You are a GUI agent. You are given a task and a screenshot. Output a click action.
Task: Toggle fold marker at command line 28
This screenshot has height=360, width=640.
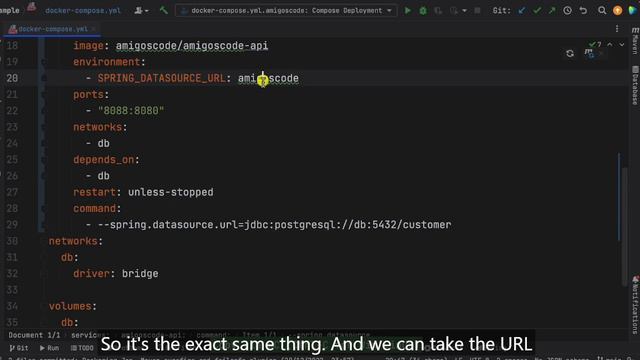pyautogui.click(x=43, y=209)
